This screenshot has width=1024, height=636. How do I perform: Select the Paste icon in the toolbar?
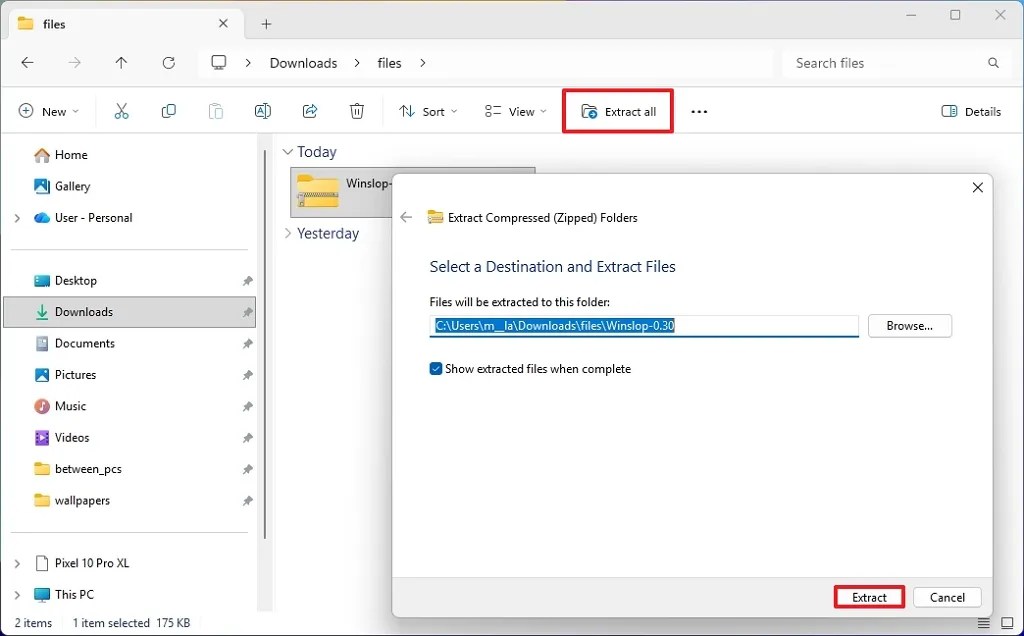(x=215, y=111)
